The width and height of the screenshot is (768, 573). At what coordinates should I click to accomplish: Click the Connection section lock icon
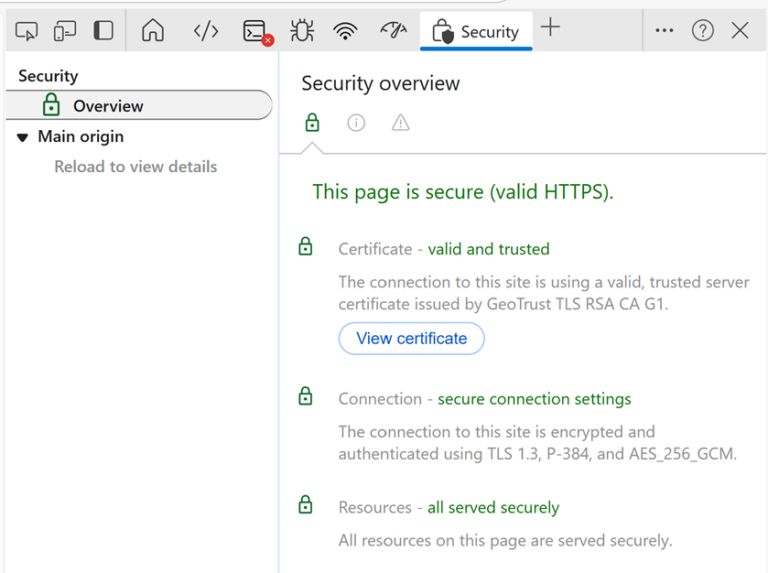point(306,396)
